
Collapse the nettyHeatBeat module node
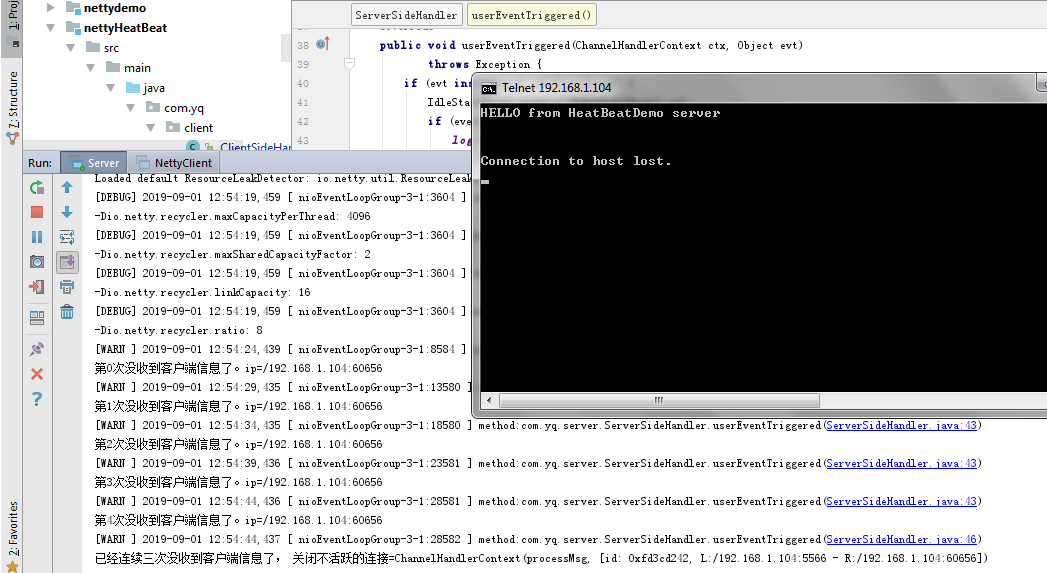point(51,28)
